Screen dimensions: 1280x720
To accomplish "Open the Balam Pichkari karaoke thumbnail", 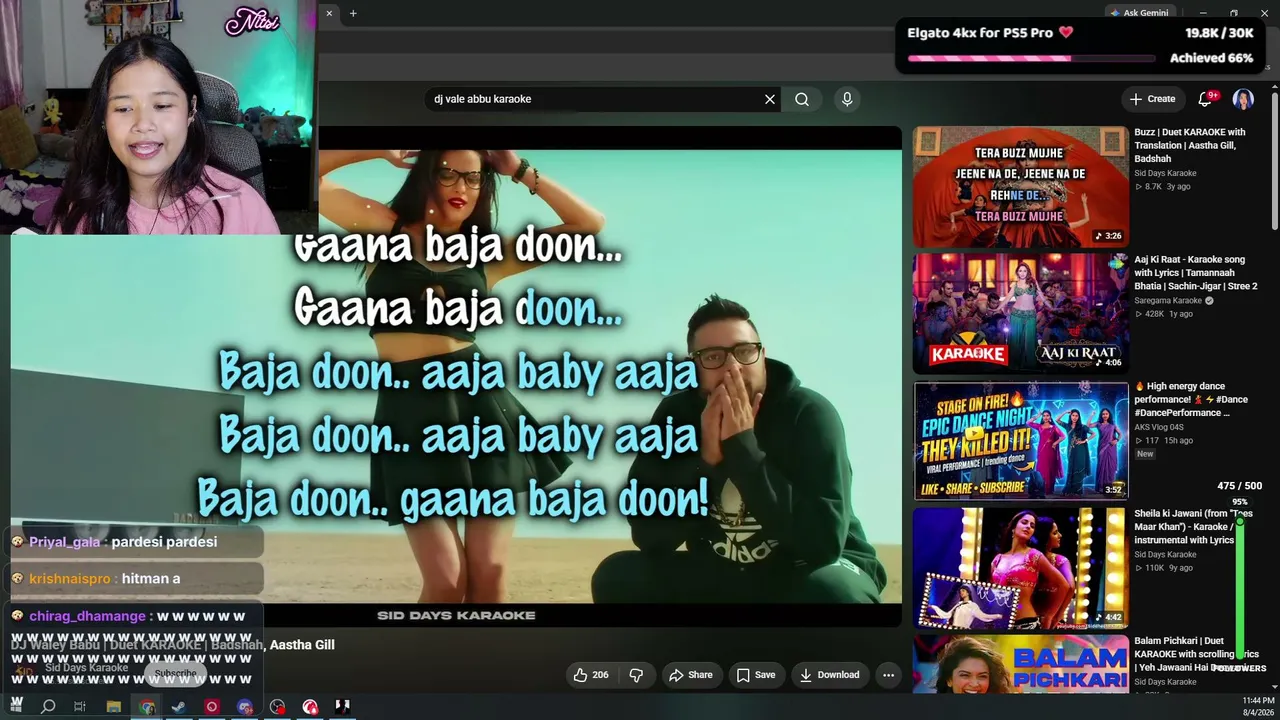I will click(1021, 664).
